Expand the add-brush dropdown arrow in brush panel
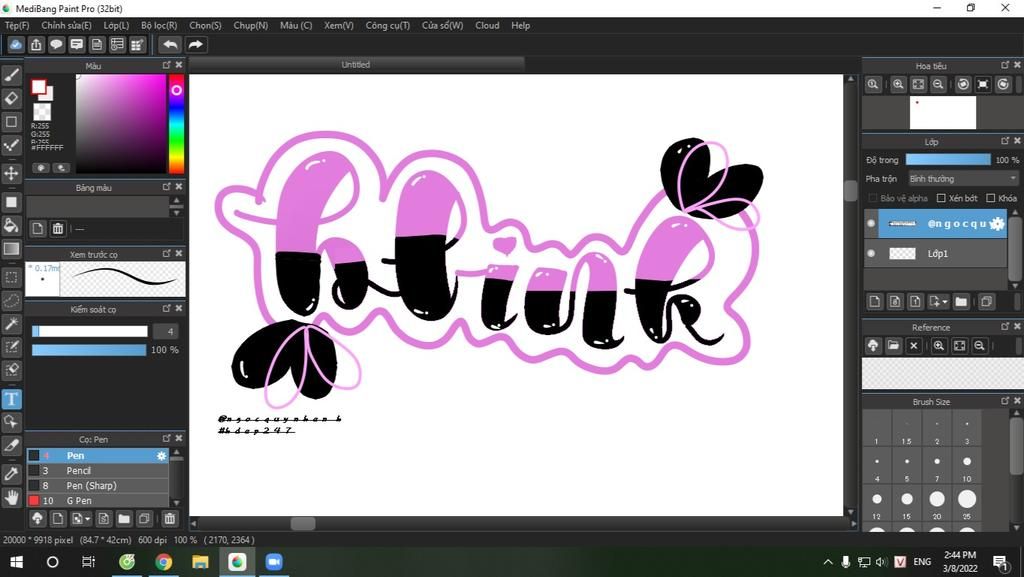This screenshot has height=577, width=1024. [88, 520]
